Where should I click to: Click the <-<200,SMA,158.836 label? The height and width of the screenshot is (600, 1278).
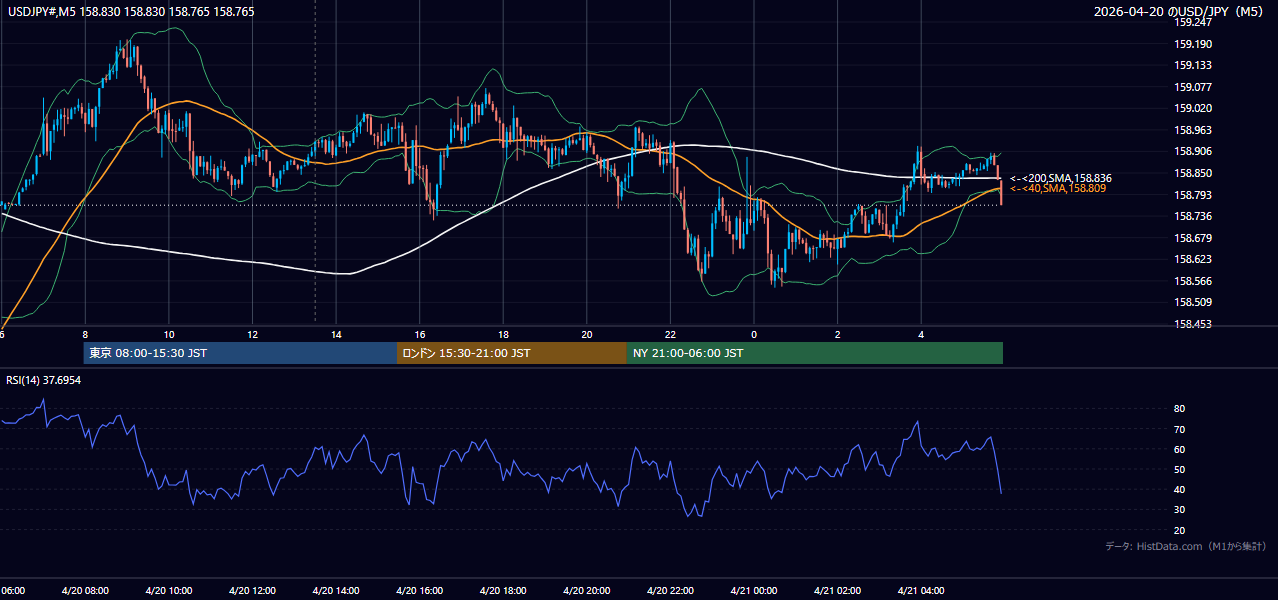click(1060, 178)
